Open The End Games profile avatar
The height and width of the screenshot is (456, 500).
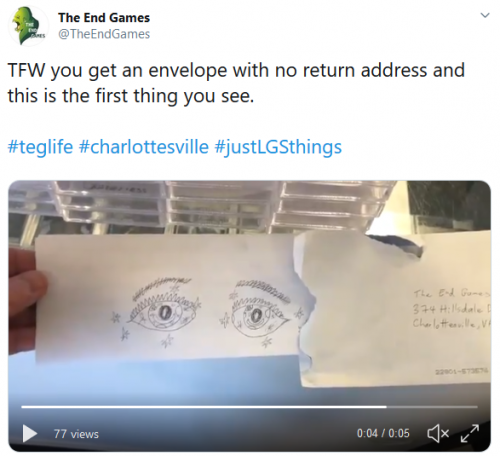28,26
